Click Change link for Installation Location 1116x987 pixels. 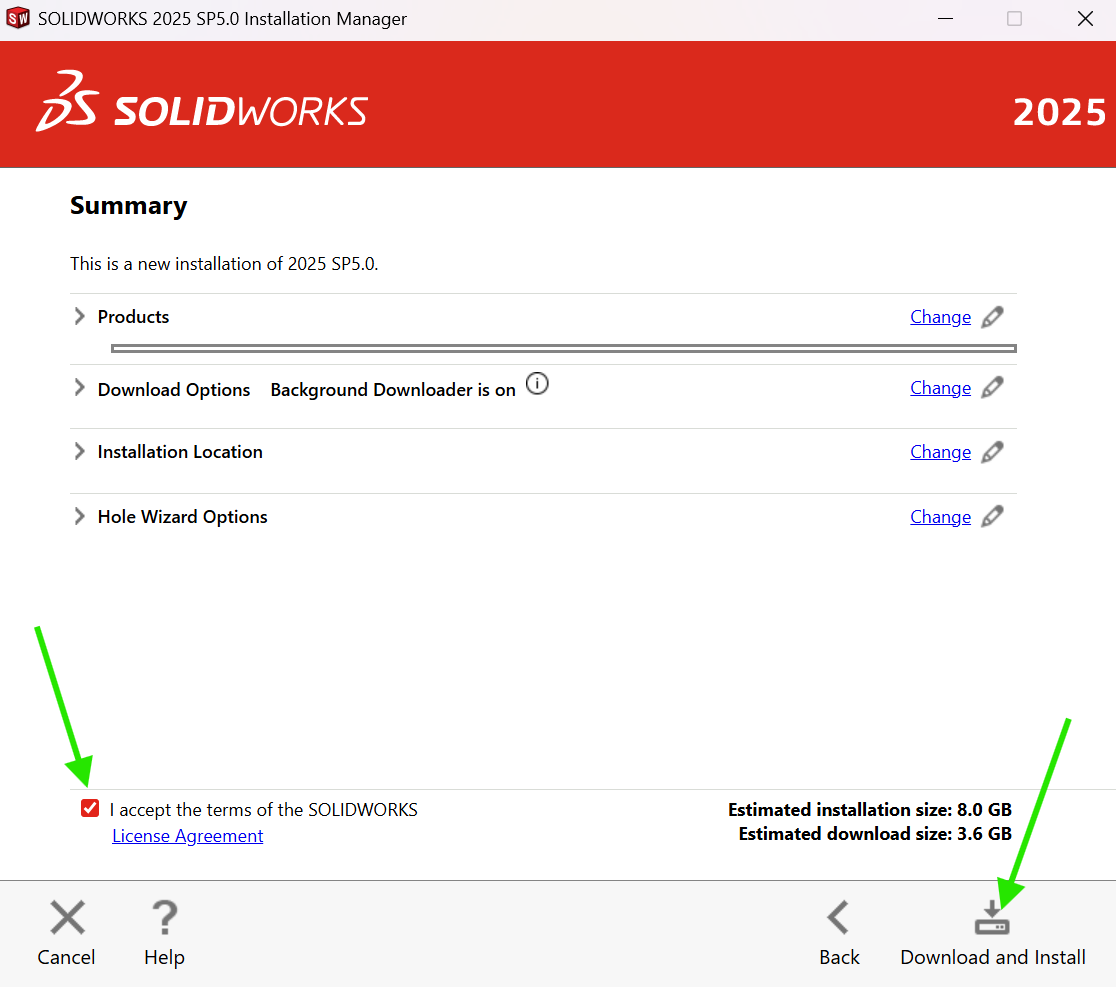click(x=940, y=453)
